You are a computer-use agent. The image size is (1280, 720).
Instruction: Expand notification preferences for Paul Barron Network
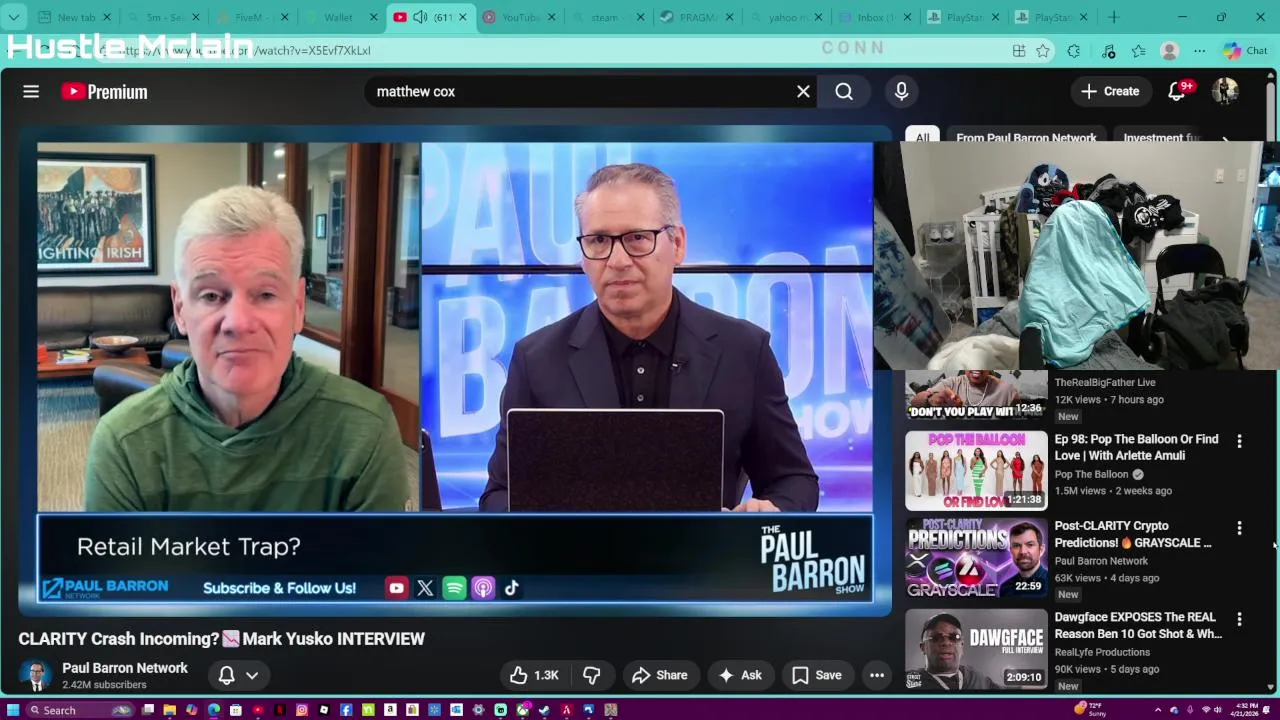pos(252,676)
